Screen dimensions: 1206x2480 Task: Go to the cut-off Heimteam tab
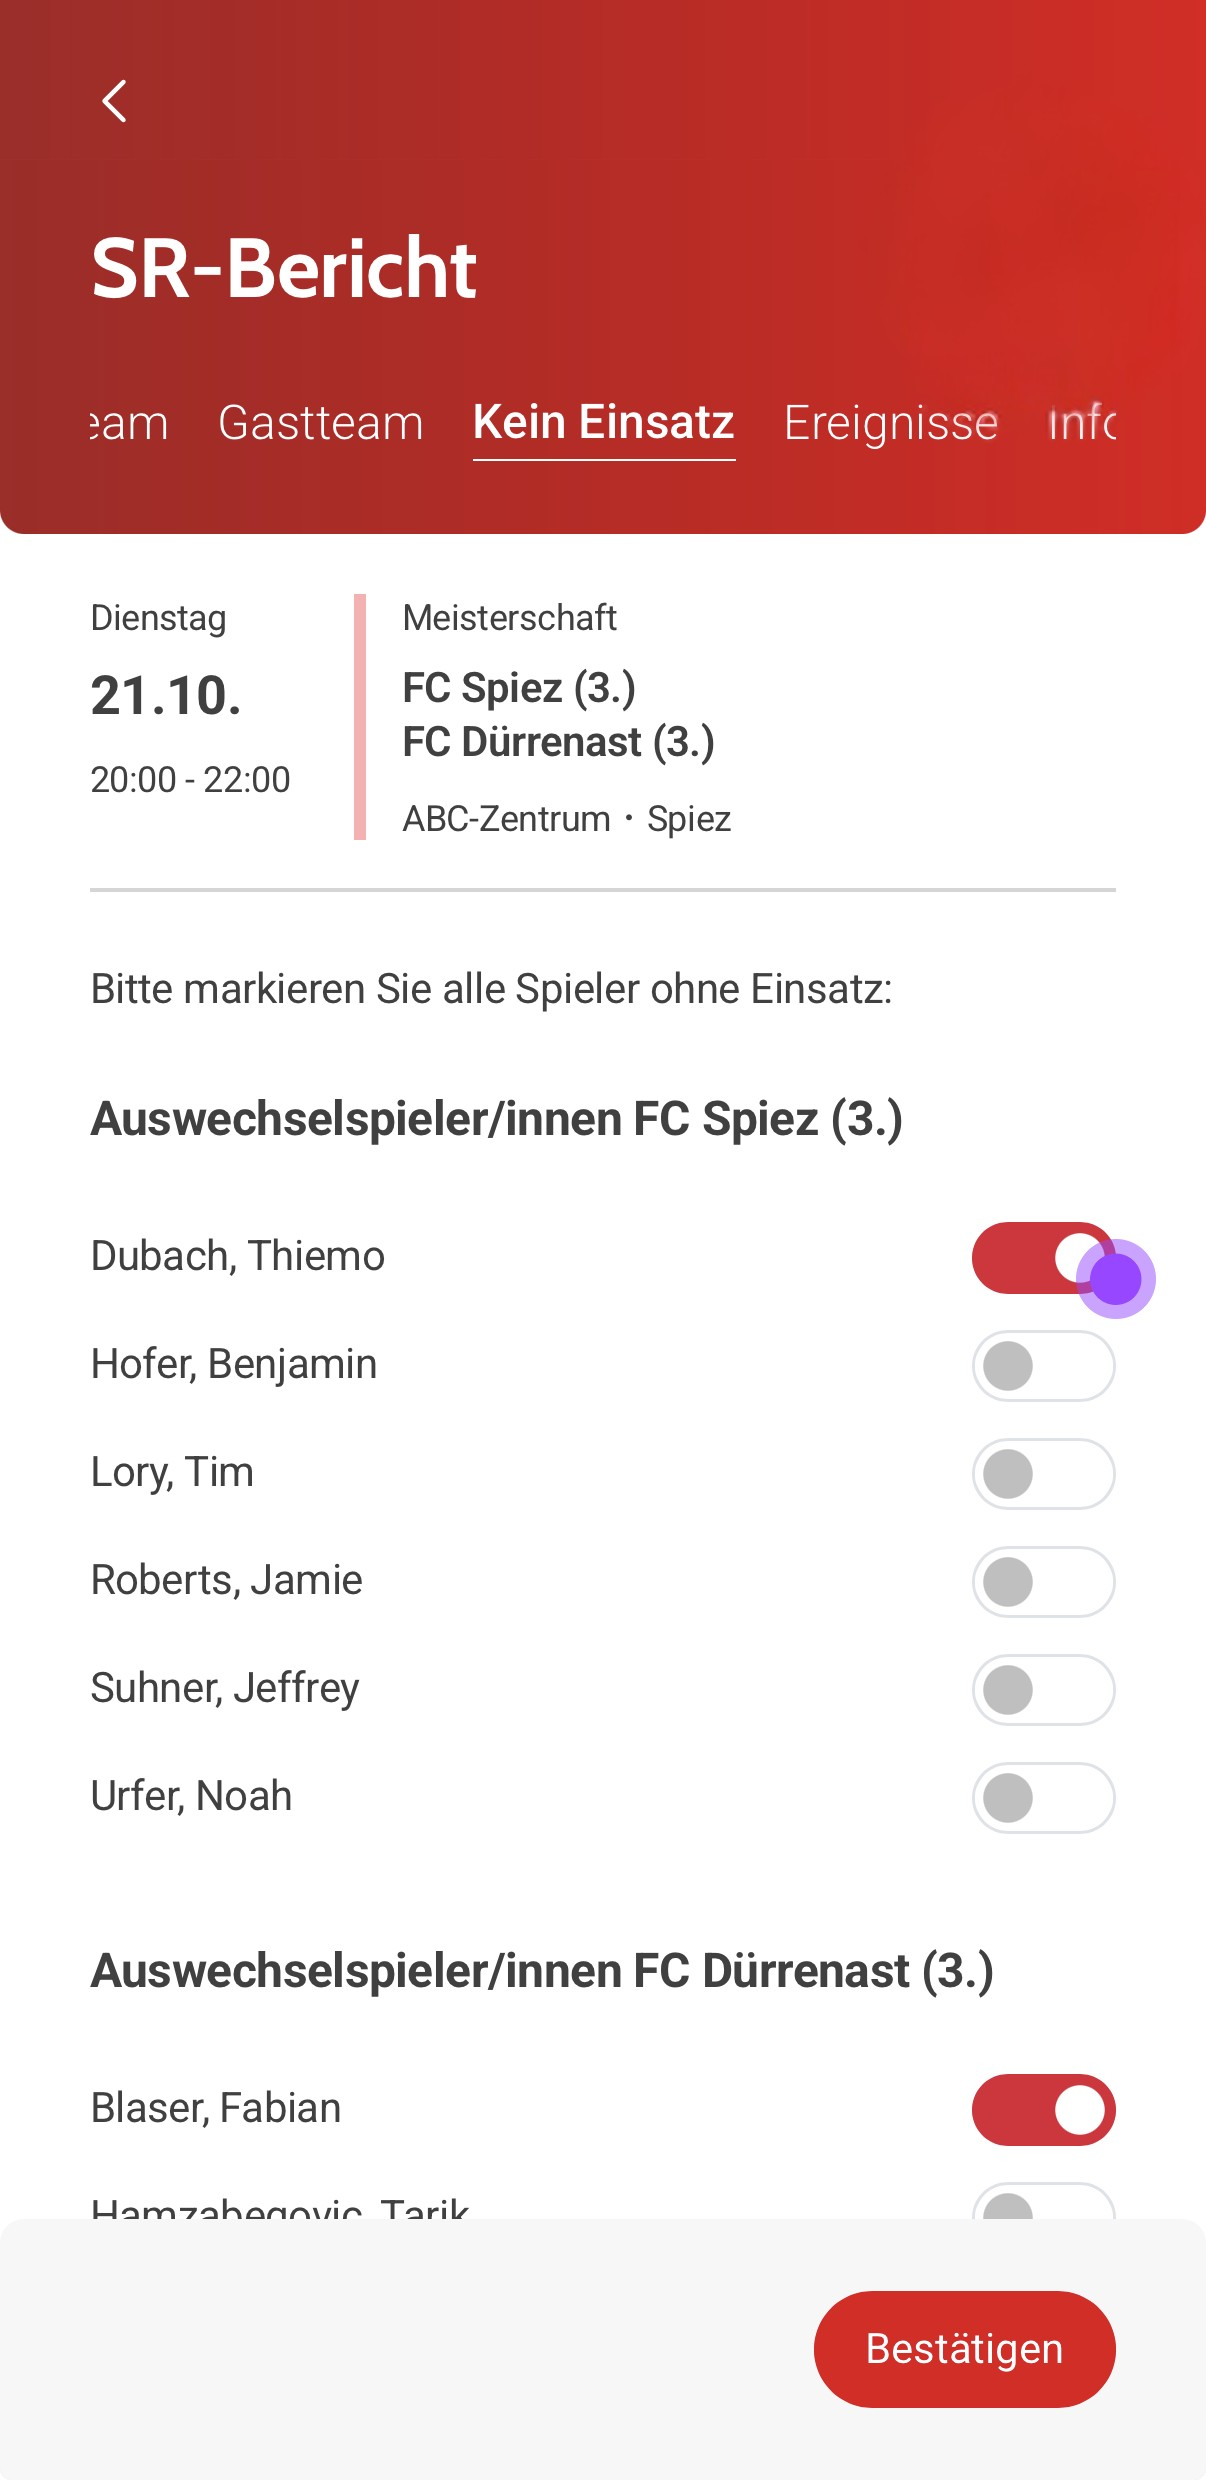(129, 423)
